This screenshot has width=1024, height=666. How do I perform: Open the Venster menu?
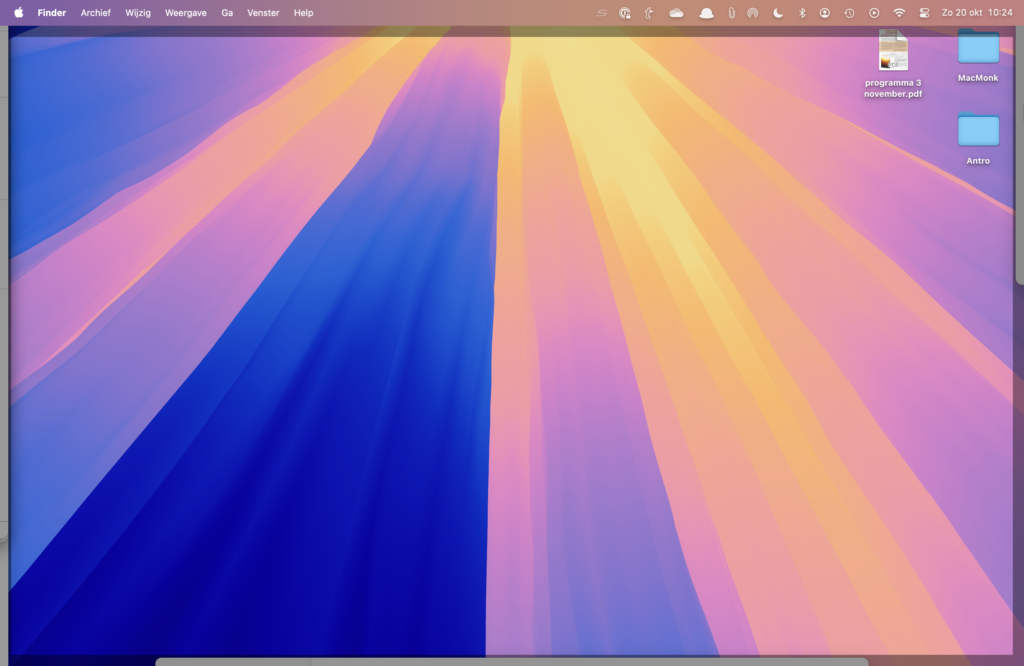263,13
